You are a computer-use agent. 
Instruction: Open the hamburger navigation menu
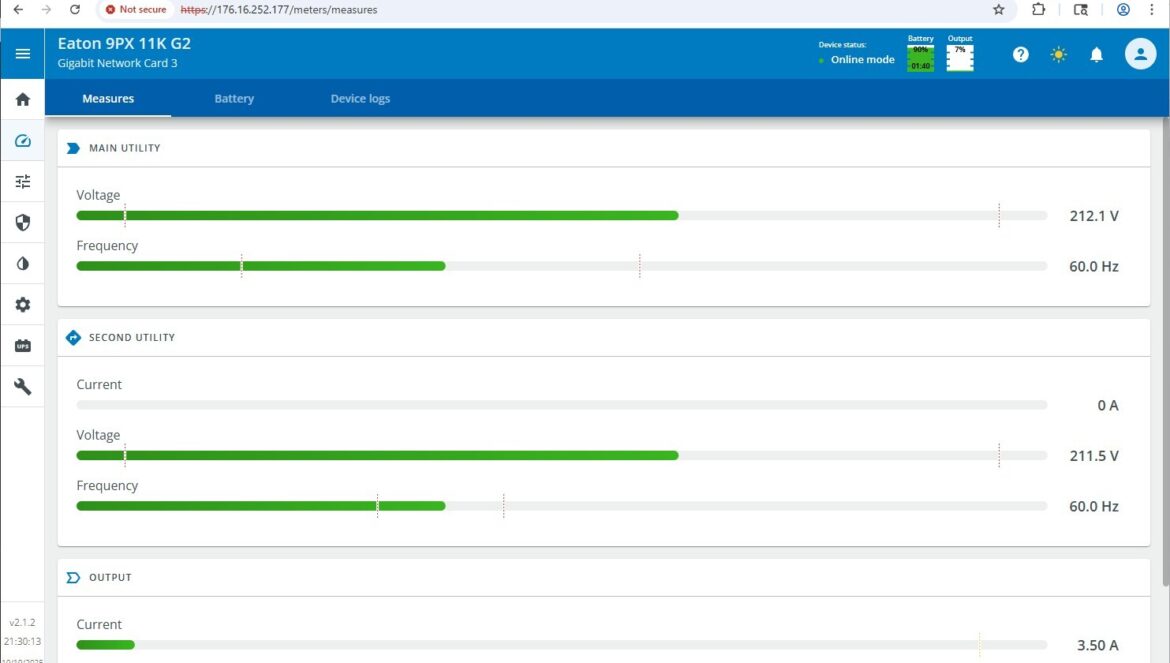click(x=22, y=54)
